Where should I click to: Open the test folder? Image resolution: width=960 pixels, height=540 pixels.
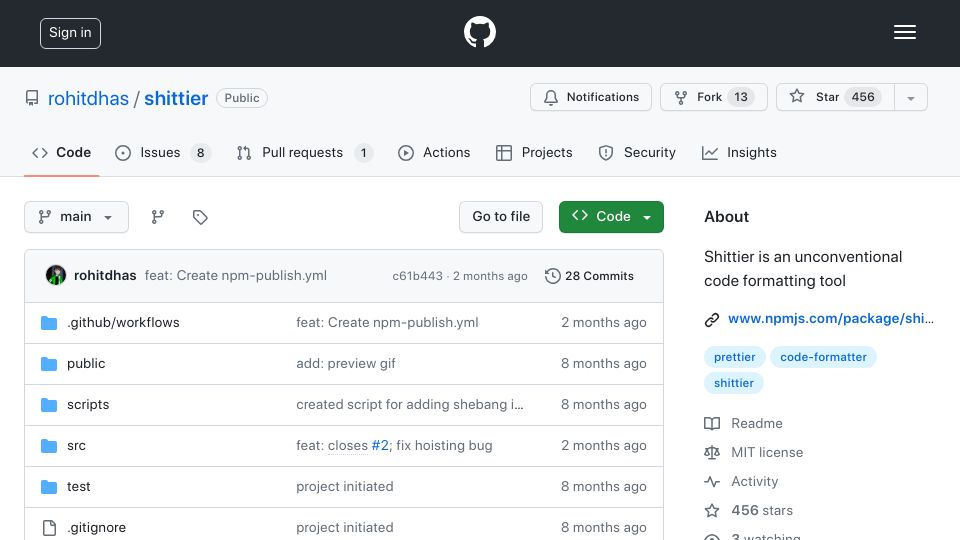[78, 487]
